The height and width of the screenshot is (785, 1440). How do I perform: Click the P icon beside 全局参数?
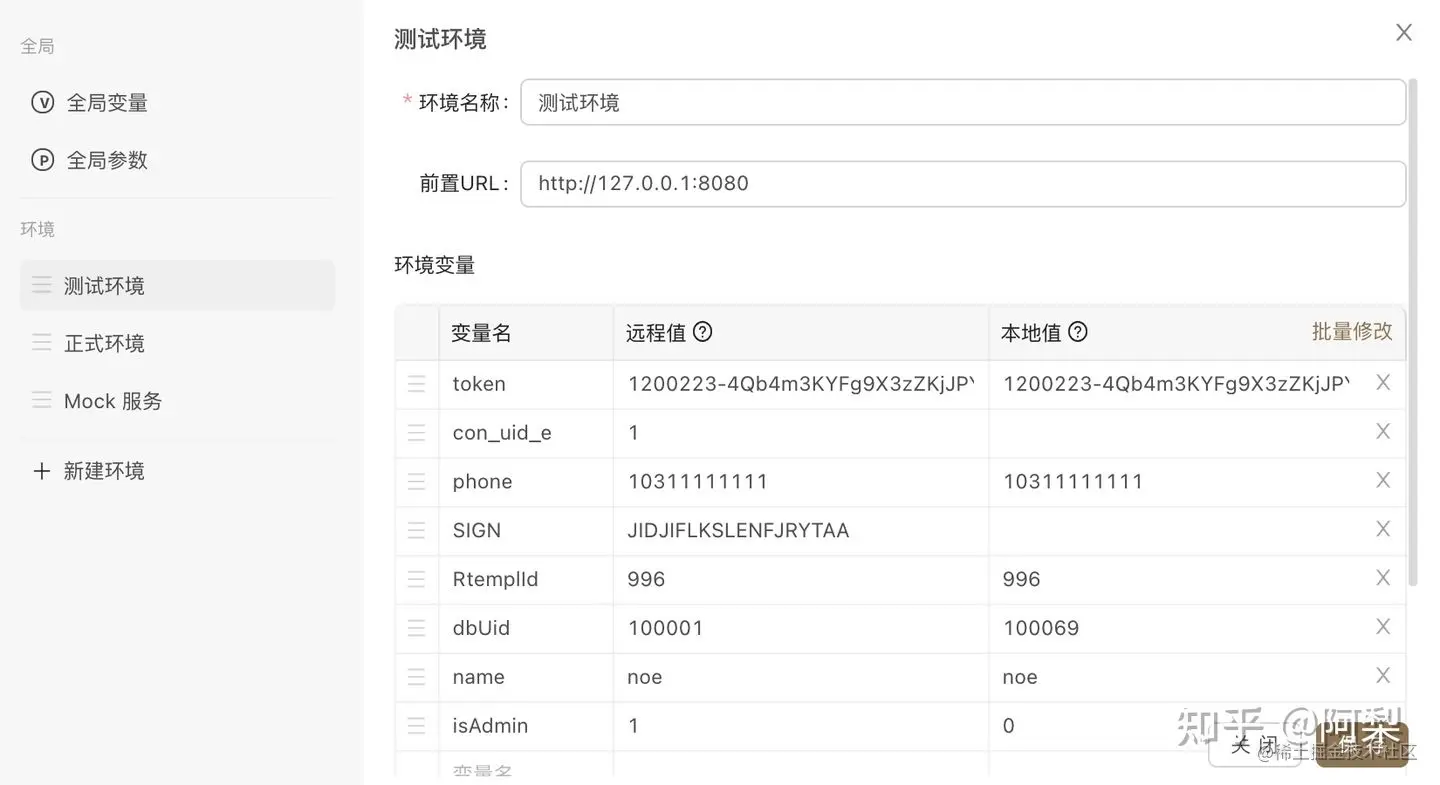(42, 159)
